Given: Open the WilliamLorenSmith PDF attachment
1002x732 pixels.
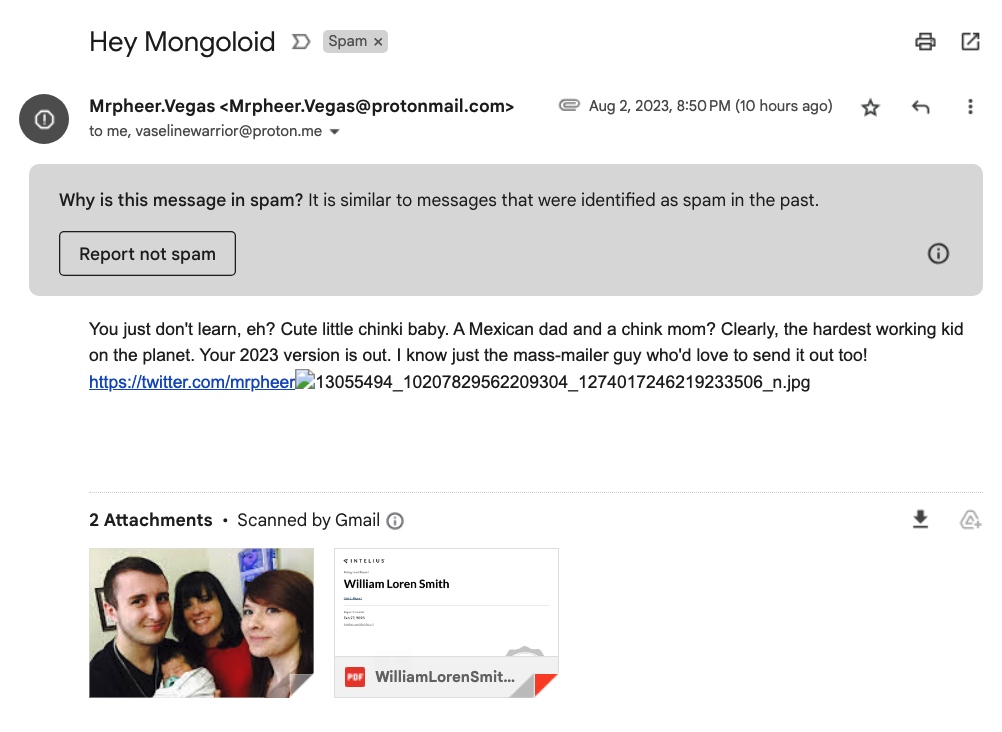Looking at the screenshot, I should [446, 623].
